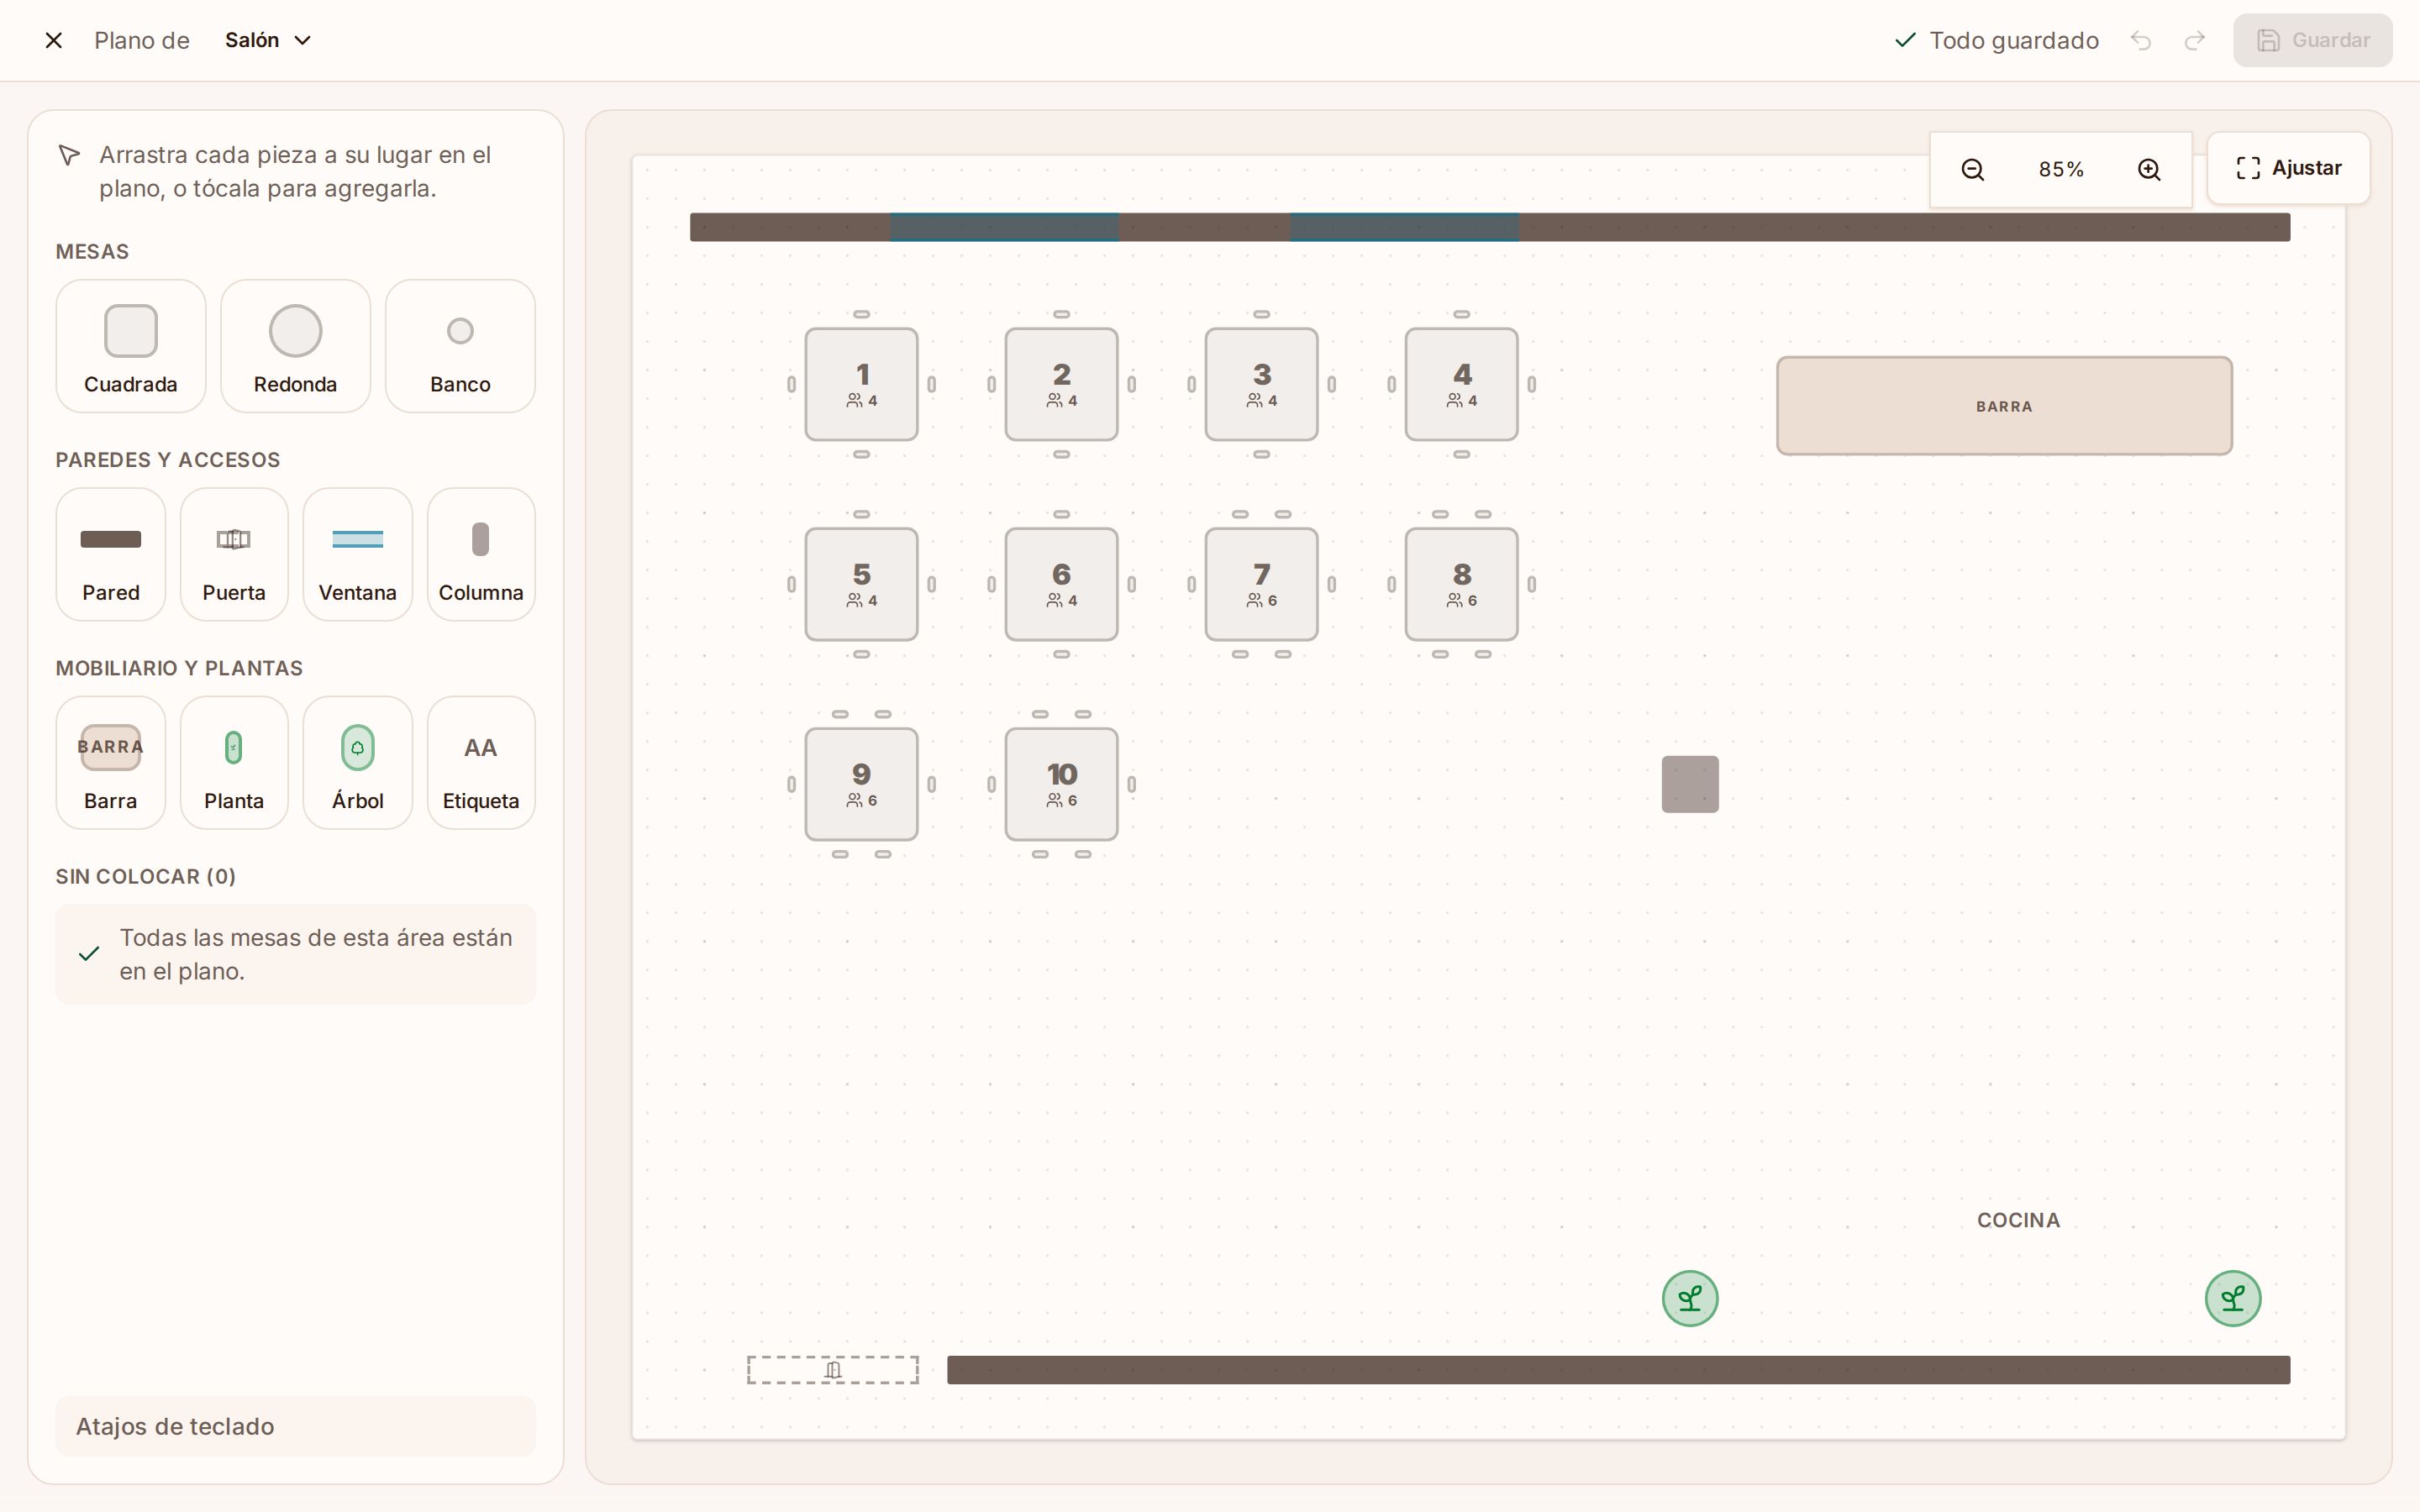Open Atajos de teclado shortcuts
The width and height of the screenshot is (2420, 1512).
296,1426
